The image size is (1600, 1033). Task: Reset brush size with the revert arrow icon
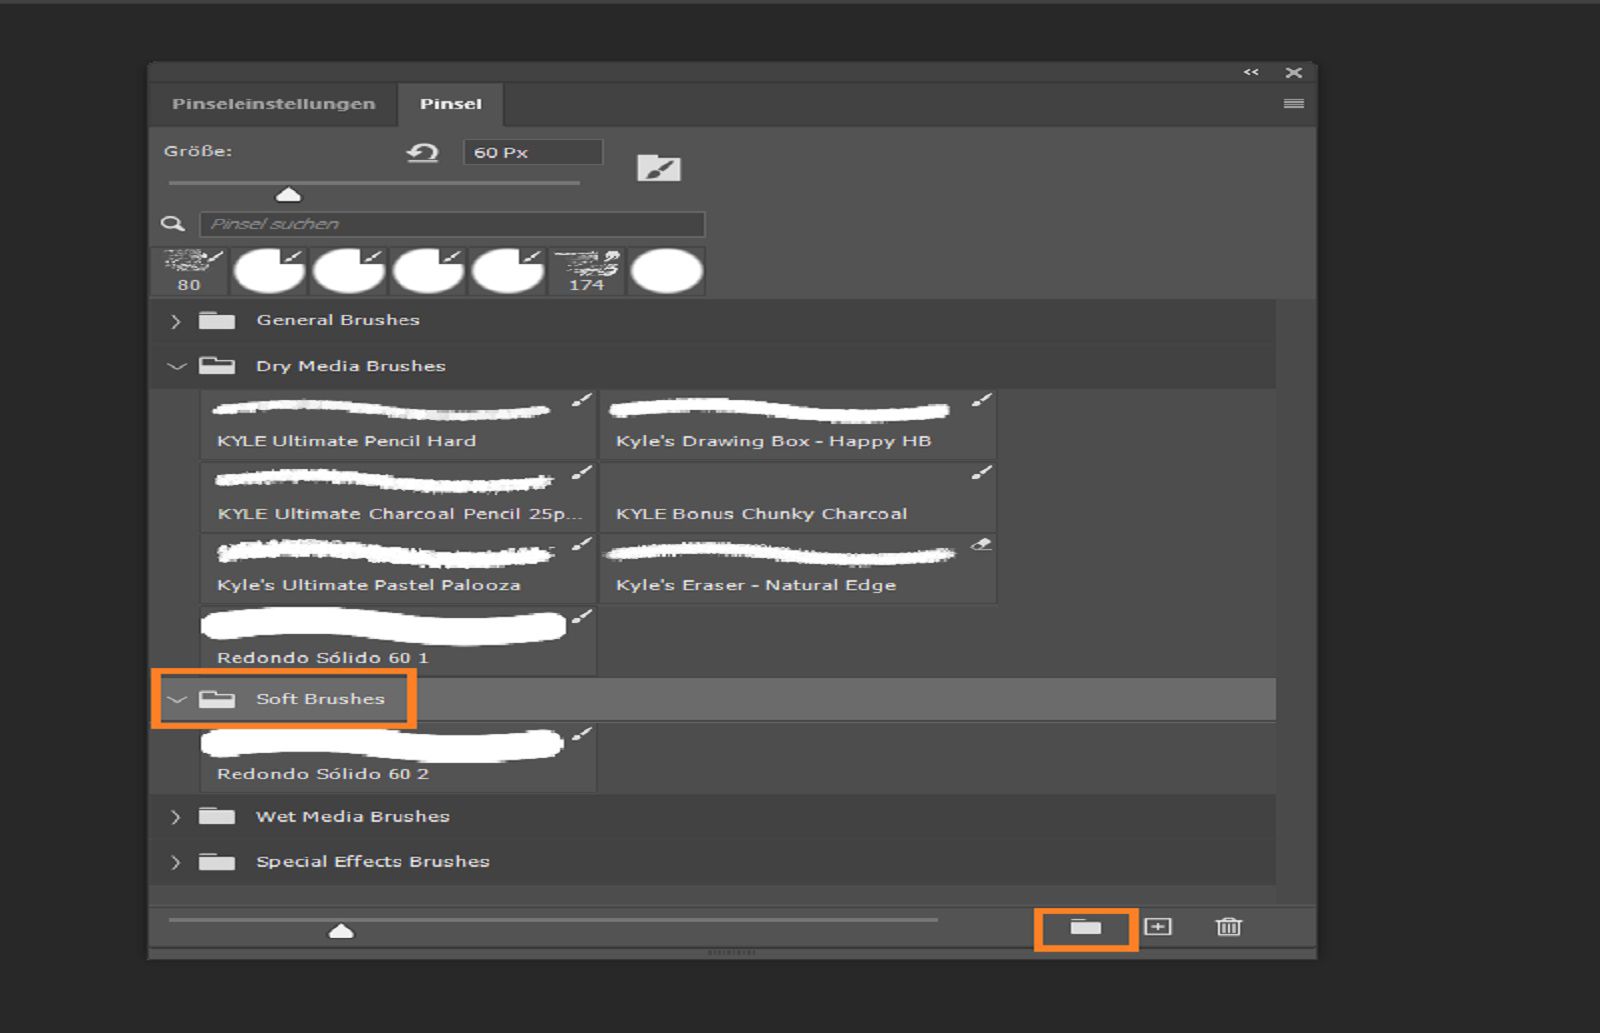click(422, 152)
